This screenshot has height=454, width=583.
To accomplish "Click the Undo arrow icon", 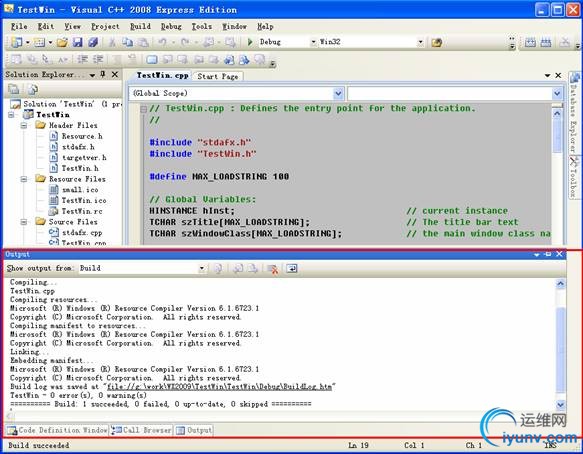I will pyautogui.click(x=162, y=42).
